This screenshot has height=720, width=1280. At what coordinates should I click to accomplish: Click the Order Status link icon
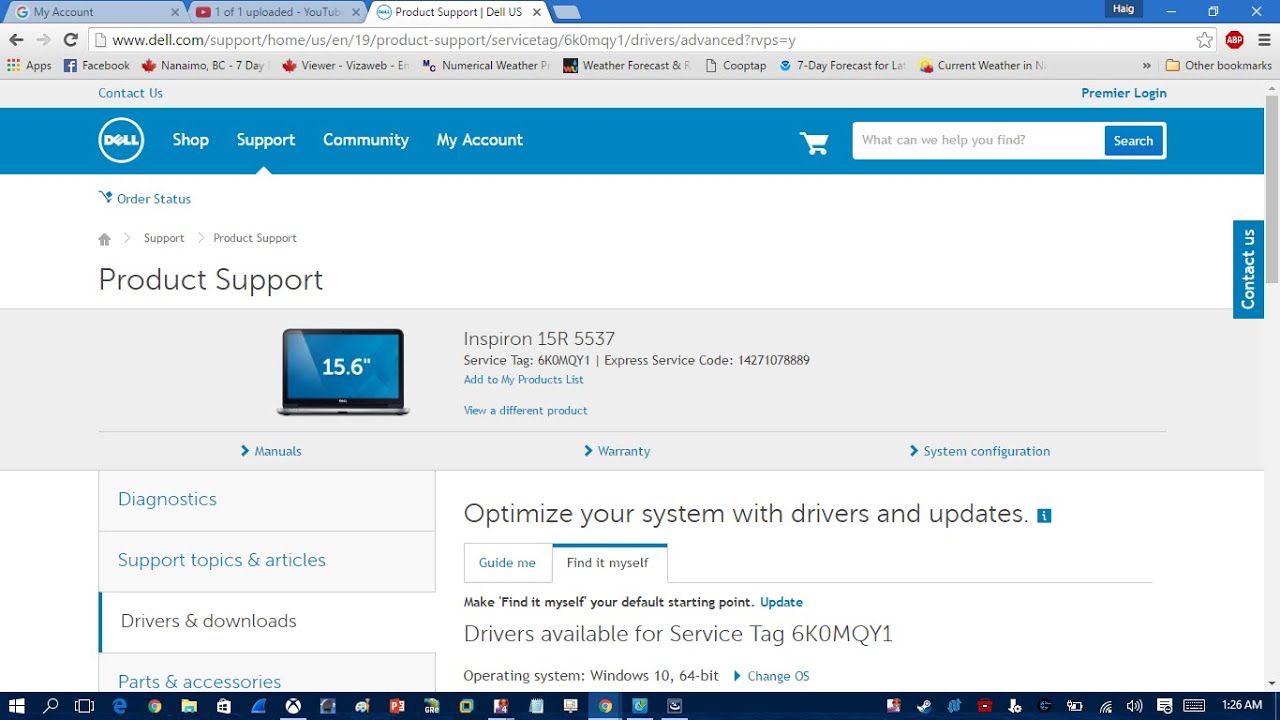coord(105,198)
